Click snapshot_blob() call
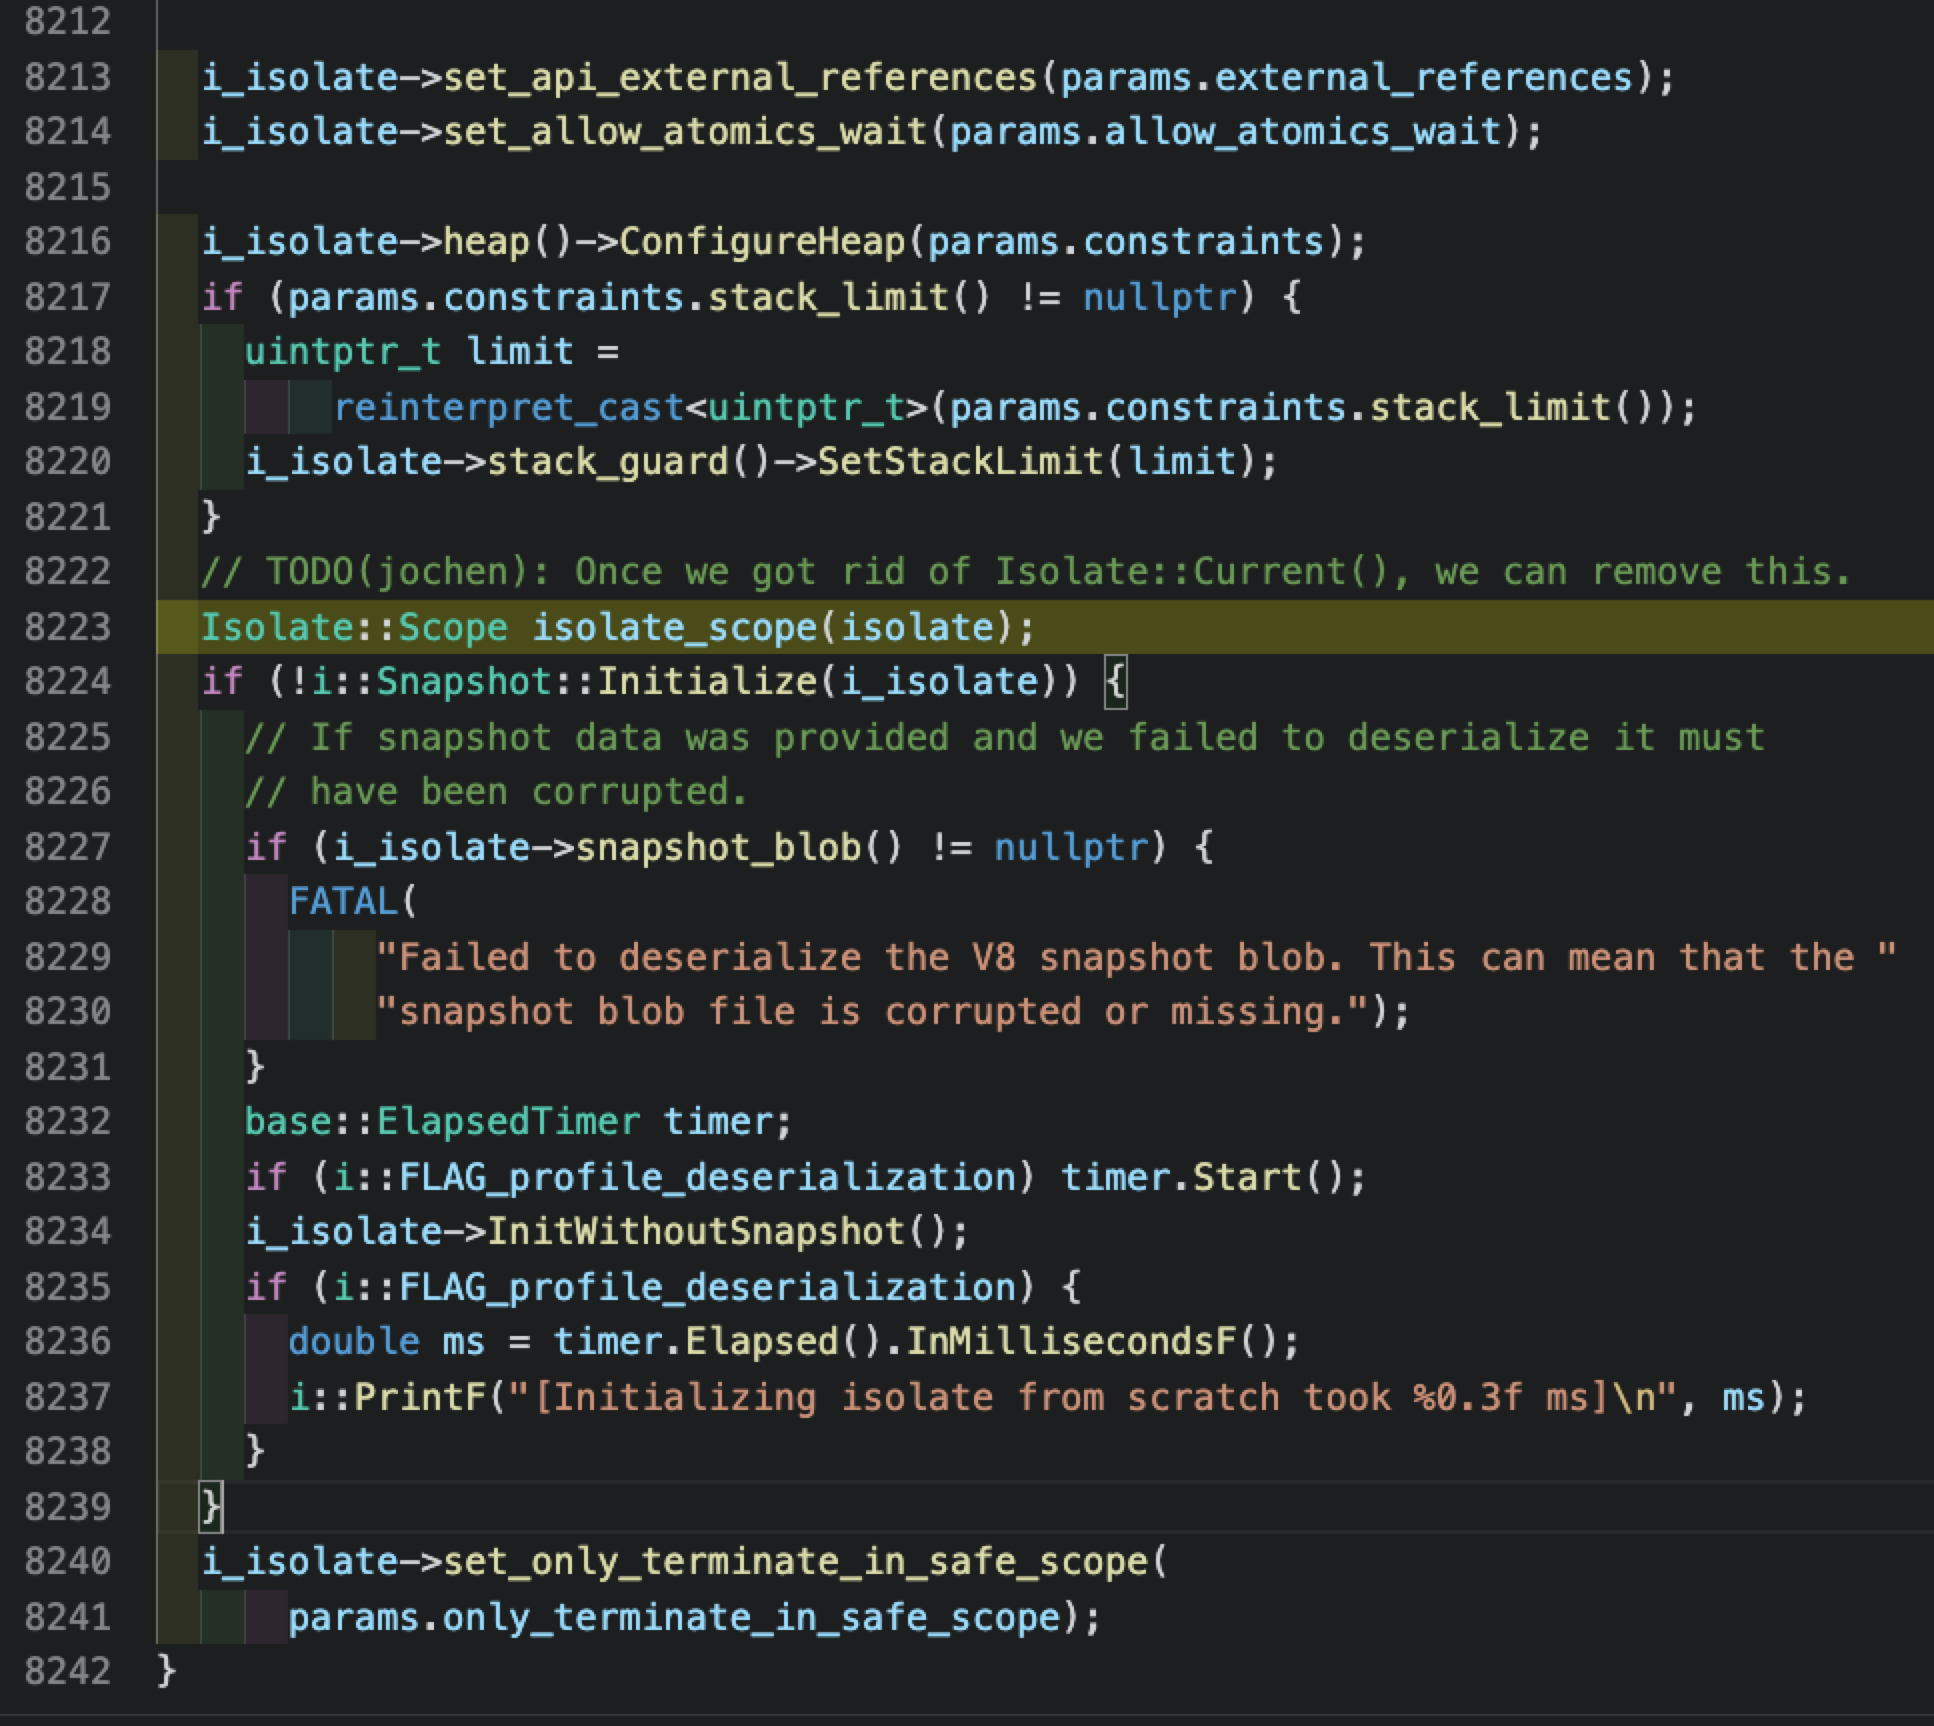1934x1726 pixels. click(740, 847)
